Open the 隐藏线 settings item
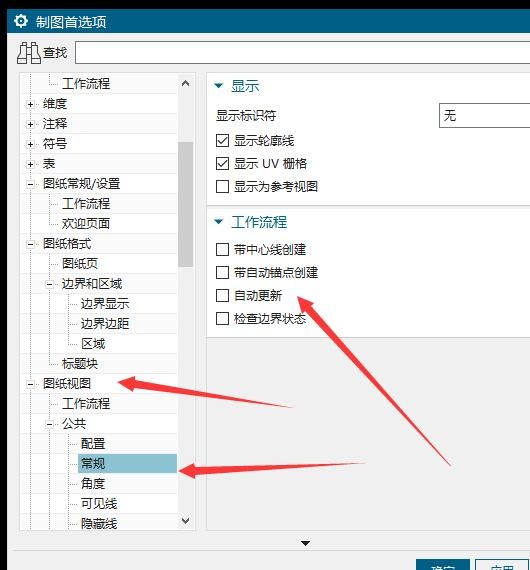This screenshot has height=570, width=530. point(99,523)
